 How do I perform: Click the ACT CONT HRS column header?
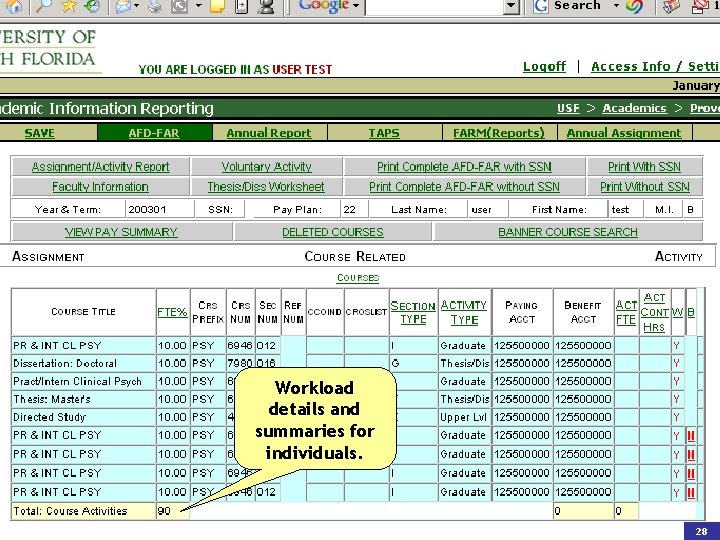coord(654,312)
